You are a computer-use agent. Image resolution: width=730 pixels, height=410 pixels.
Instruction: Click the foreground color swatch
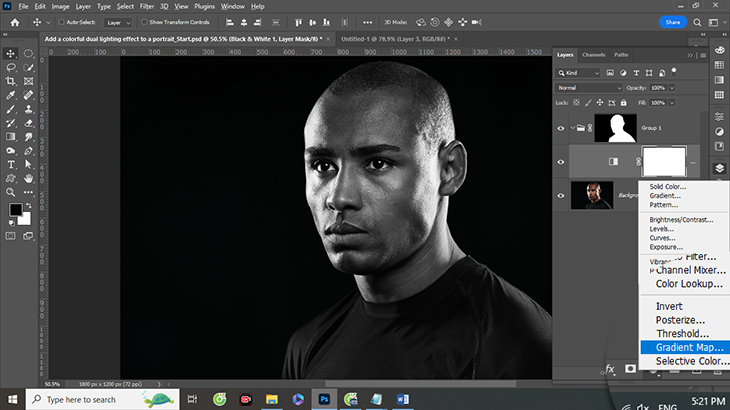tap(16, 210)
